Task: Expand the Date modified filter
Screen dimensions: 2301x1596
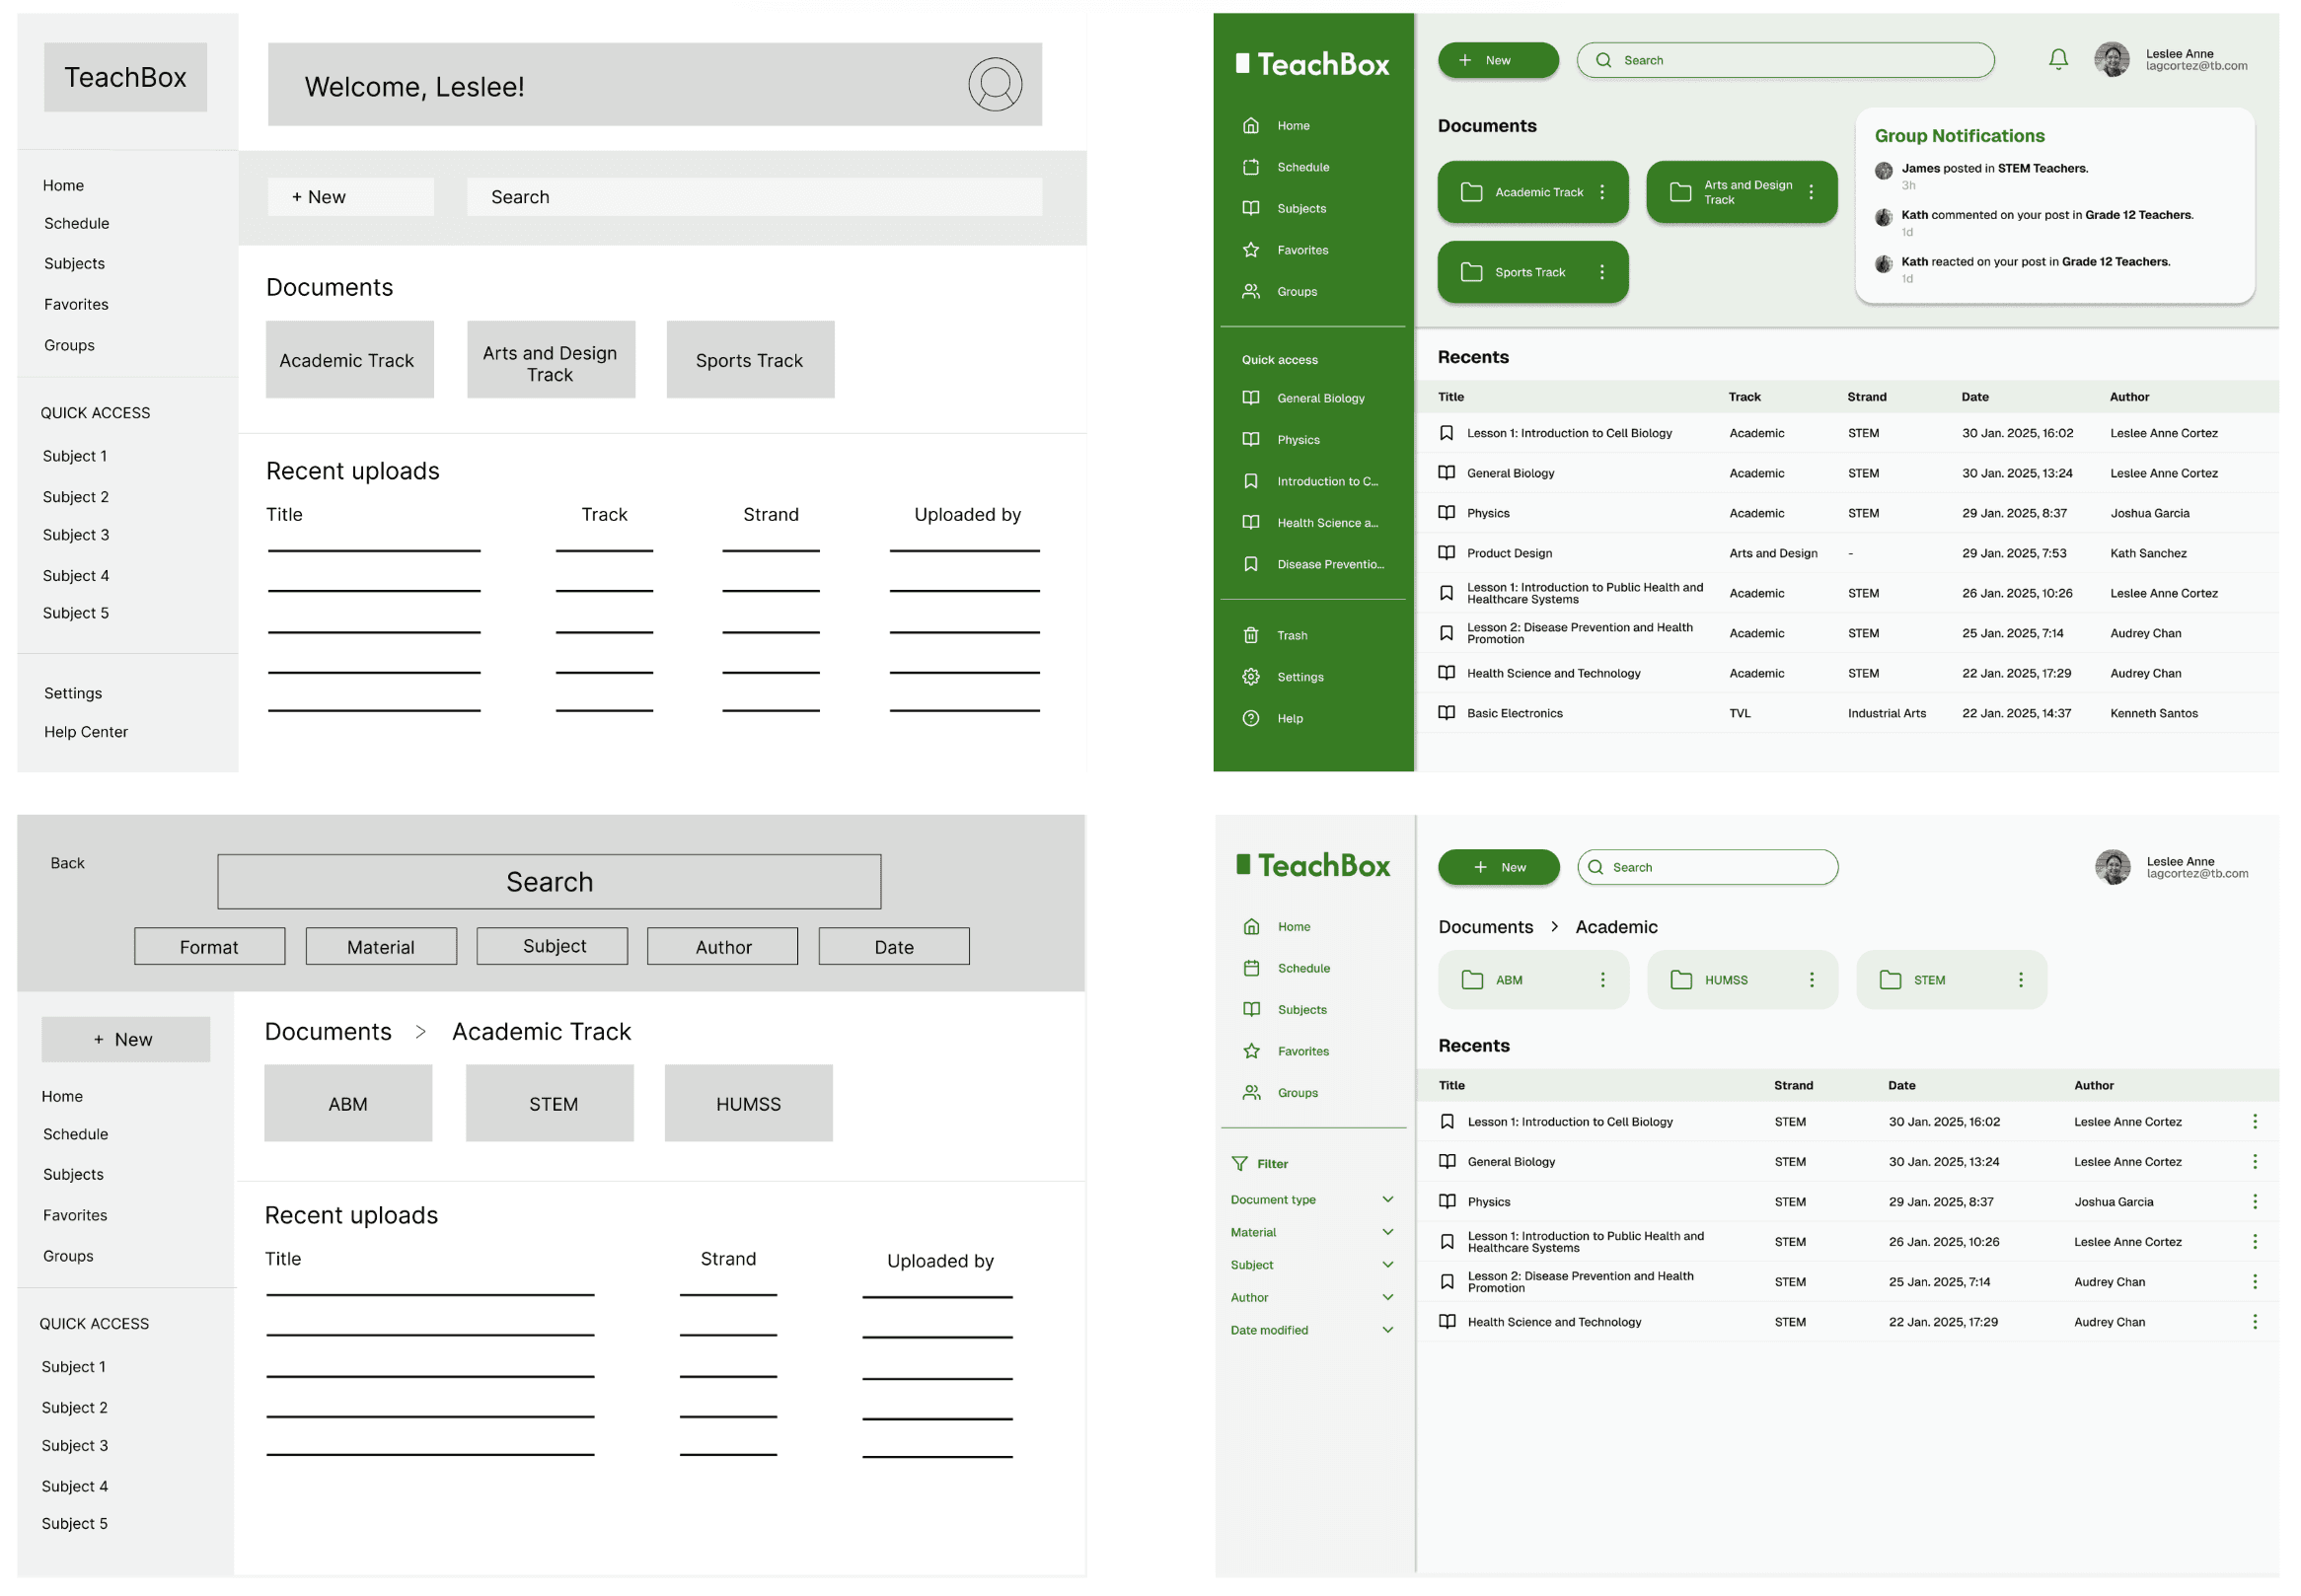Action: [1387, 1330]
